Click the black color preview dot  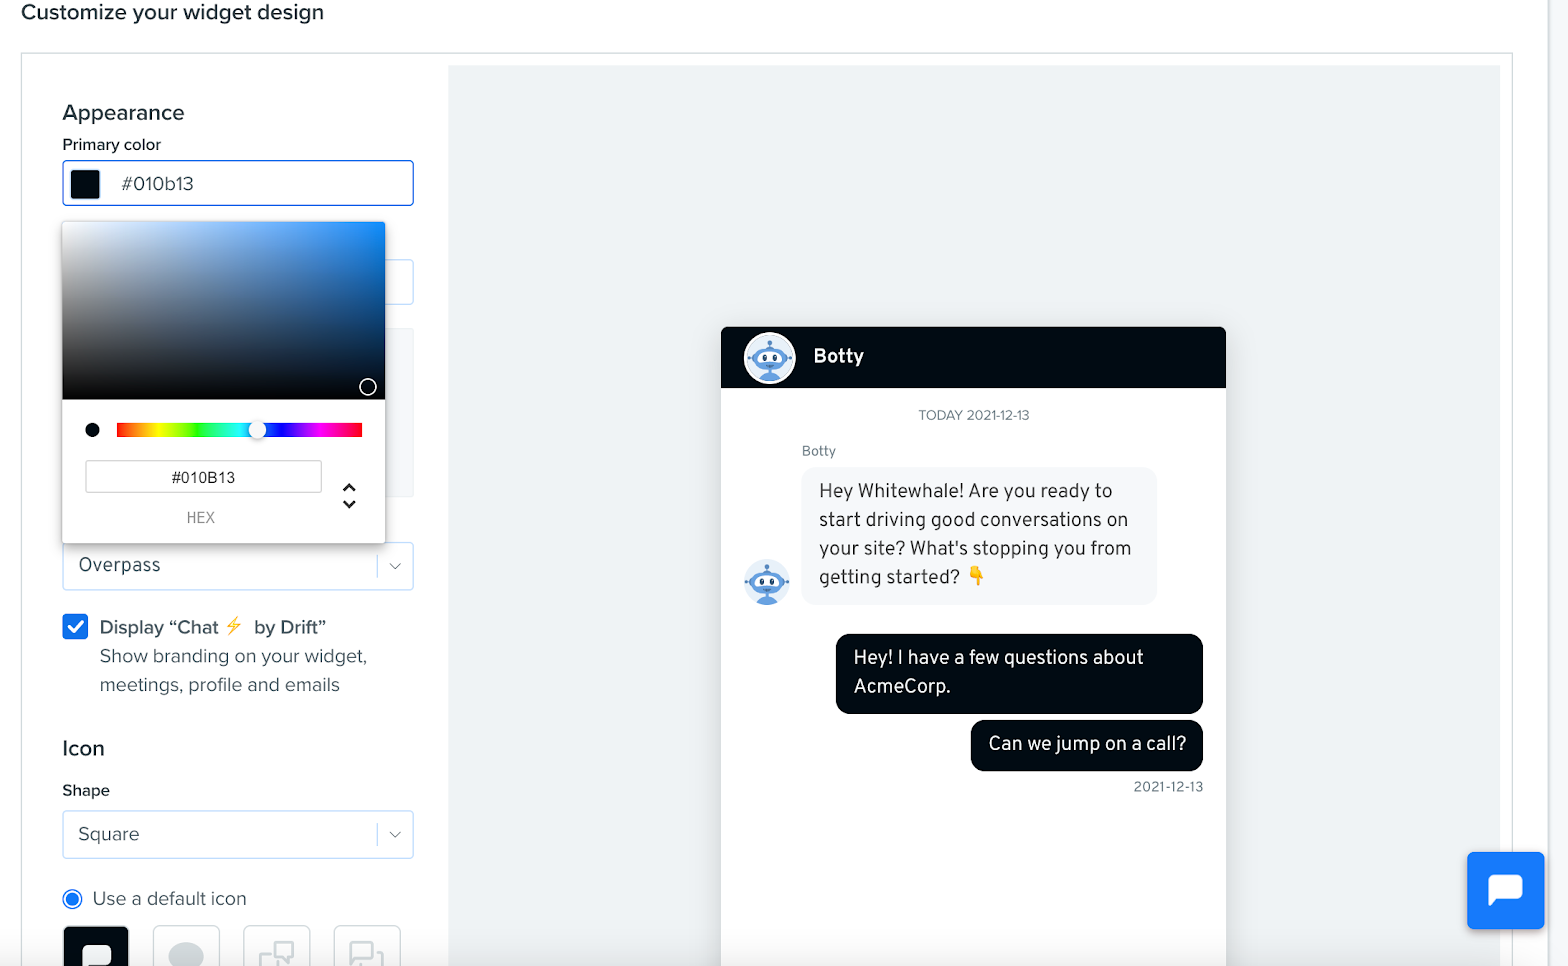(x=92, y=430)
